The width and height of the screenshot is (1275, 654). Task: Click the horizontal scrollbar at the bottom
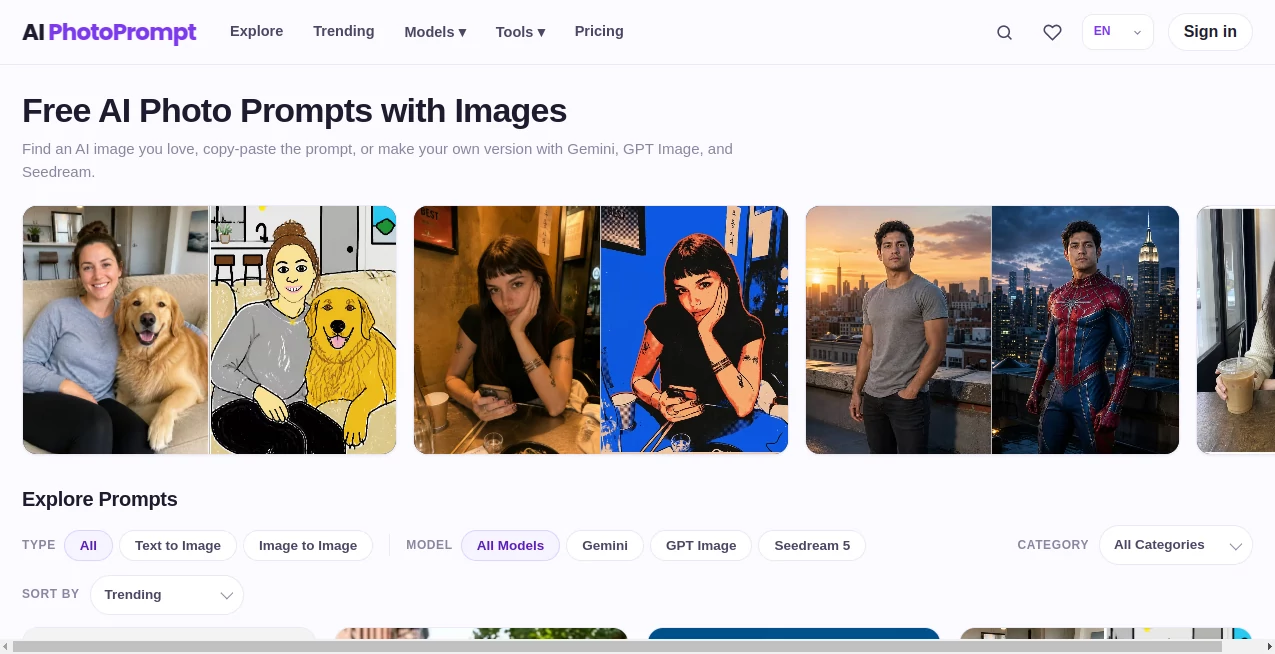pyautogui.click(x=617, y=647)
